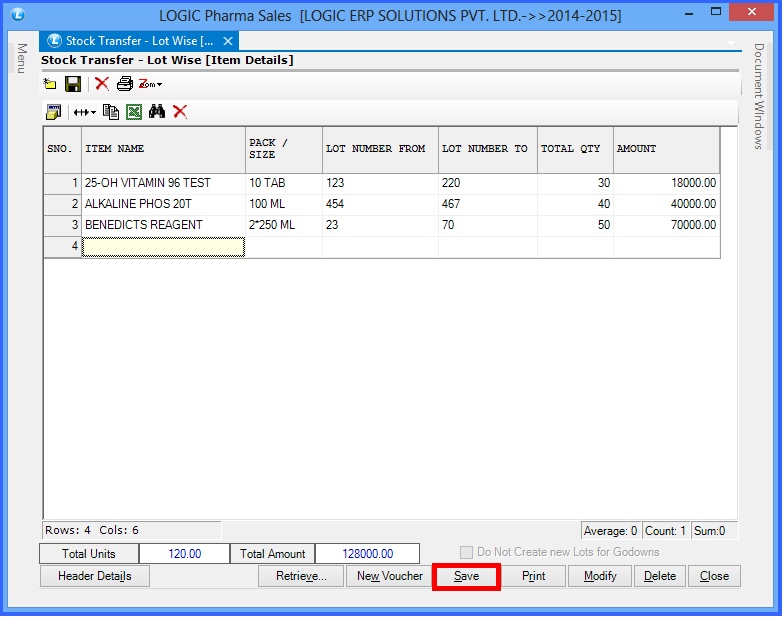Click the Modify button
The image size is (783, 617).
[600, 576]
